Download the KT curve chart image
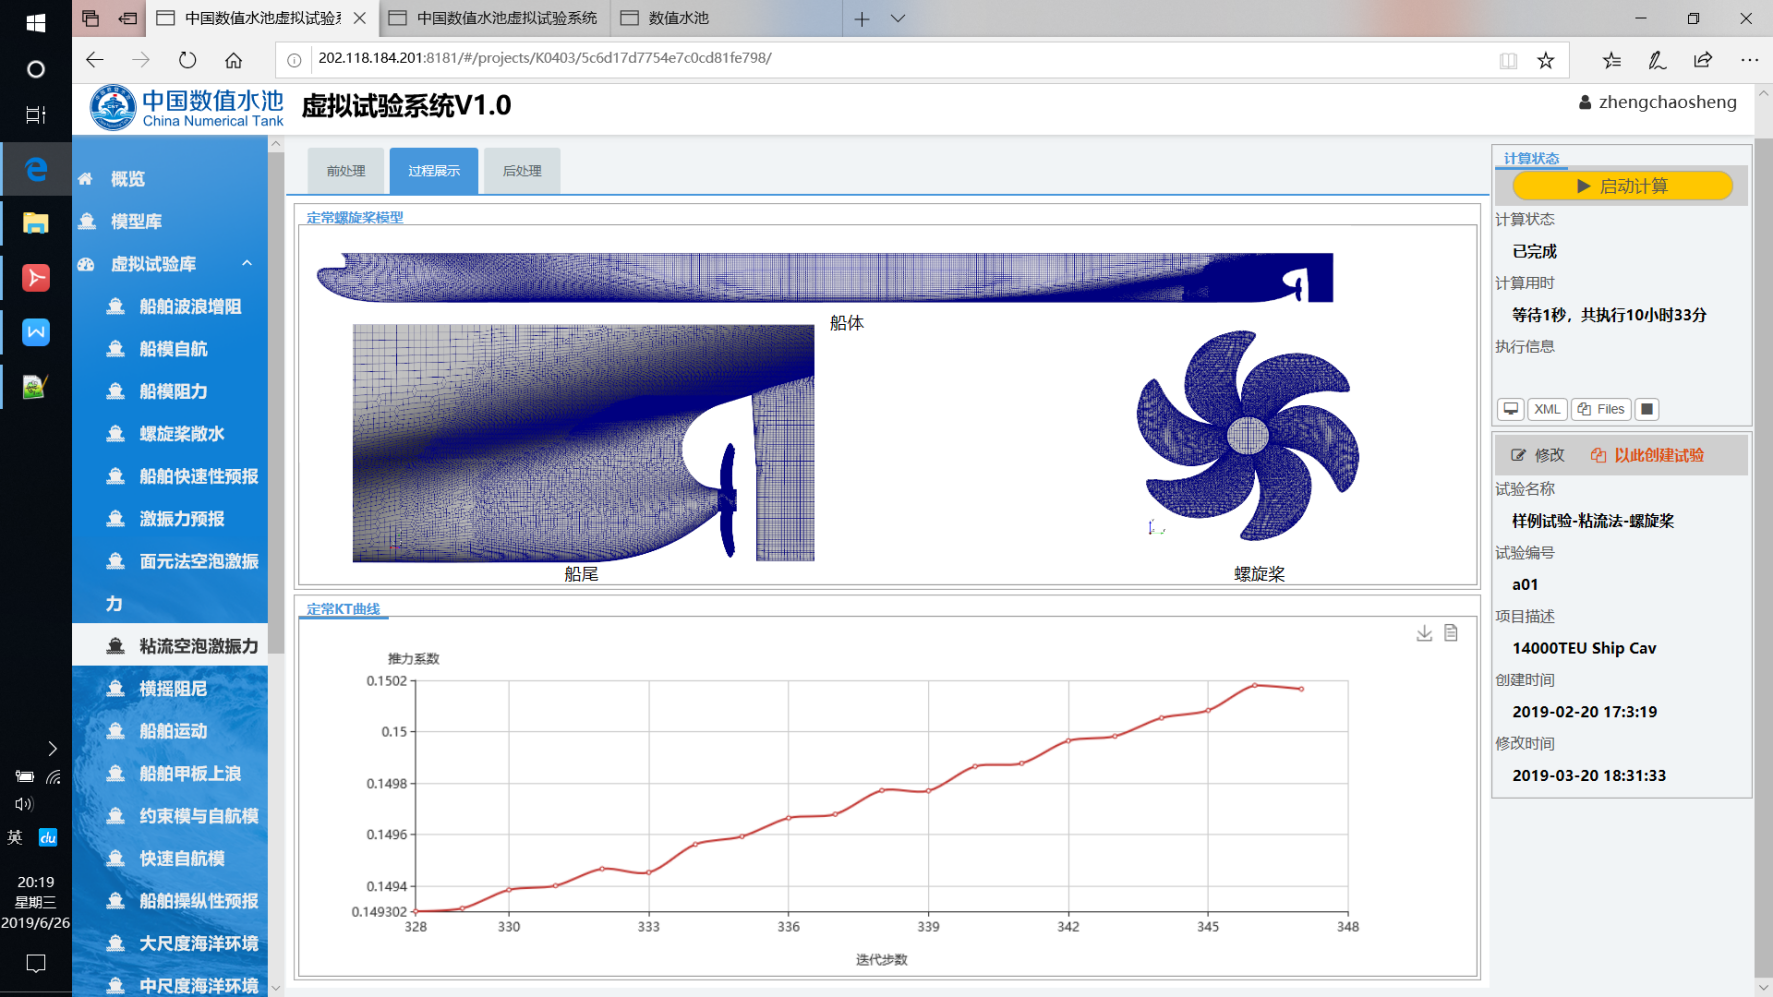 [1424, 633]
